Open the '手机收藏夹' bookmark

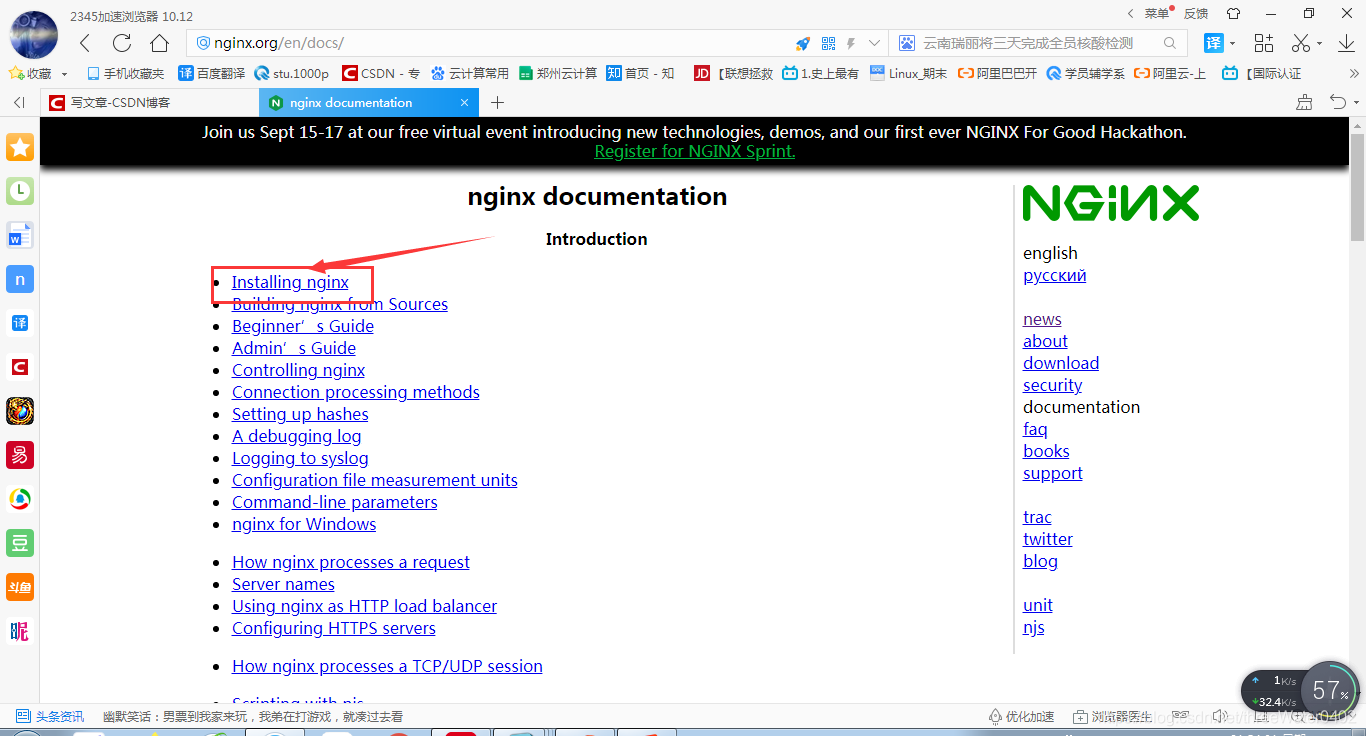(125, 73)
